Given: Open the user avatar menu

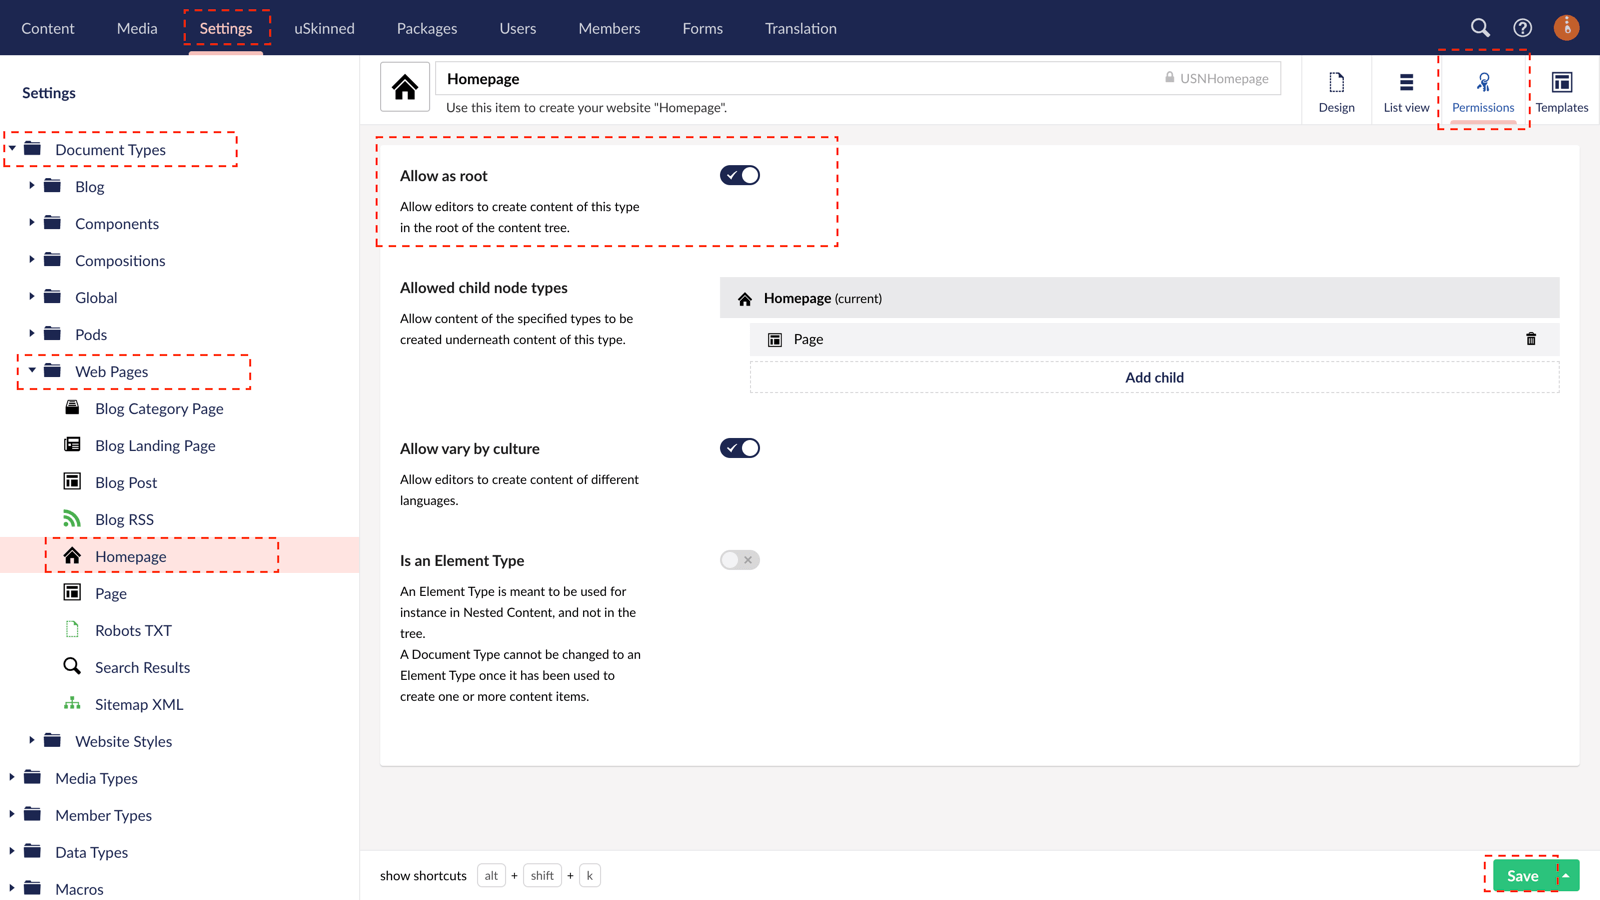Looking at the screenshot, I should pyautogui.click(x=1566, y=28).
